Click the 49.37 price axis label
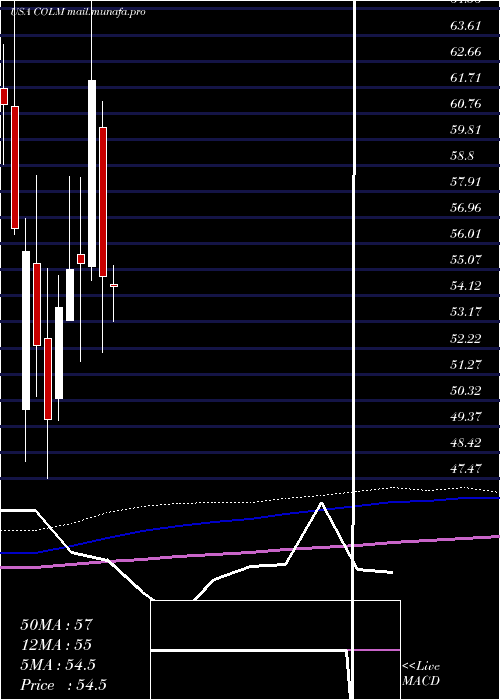This screenshot has width=500, height=700. 466,417
